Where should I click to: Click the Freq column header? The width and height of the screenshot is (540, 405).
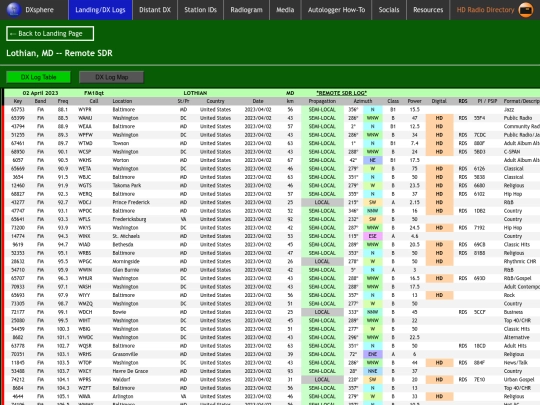[63, 101]
